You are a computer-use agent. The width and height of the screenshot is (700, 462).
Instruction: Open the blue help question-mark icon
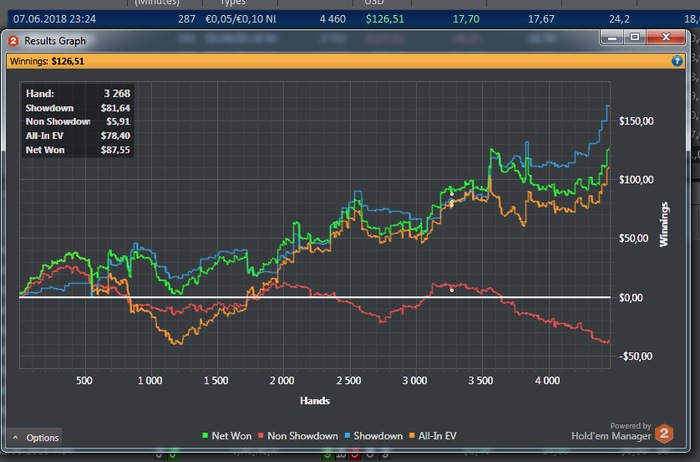[x=677, y=61]
